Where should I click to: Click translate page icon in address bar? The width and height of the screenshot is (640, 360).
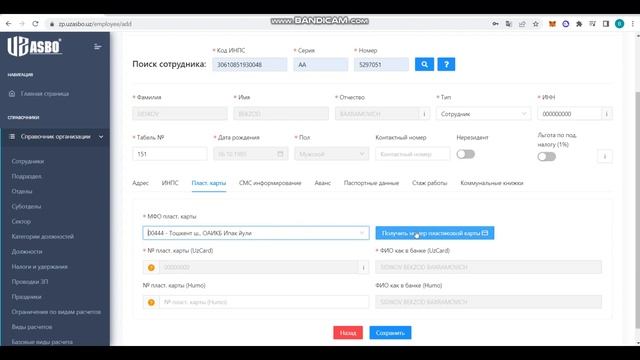click(509, 24)
